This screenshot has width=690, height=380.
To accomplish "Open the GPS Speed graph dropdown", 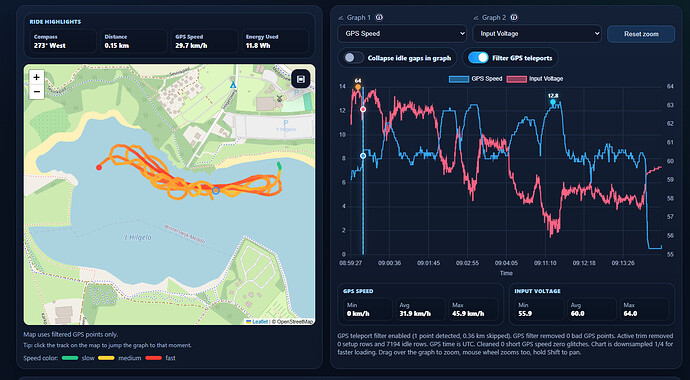I will pos(402,33).
